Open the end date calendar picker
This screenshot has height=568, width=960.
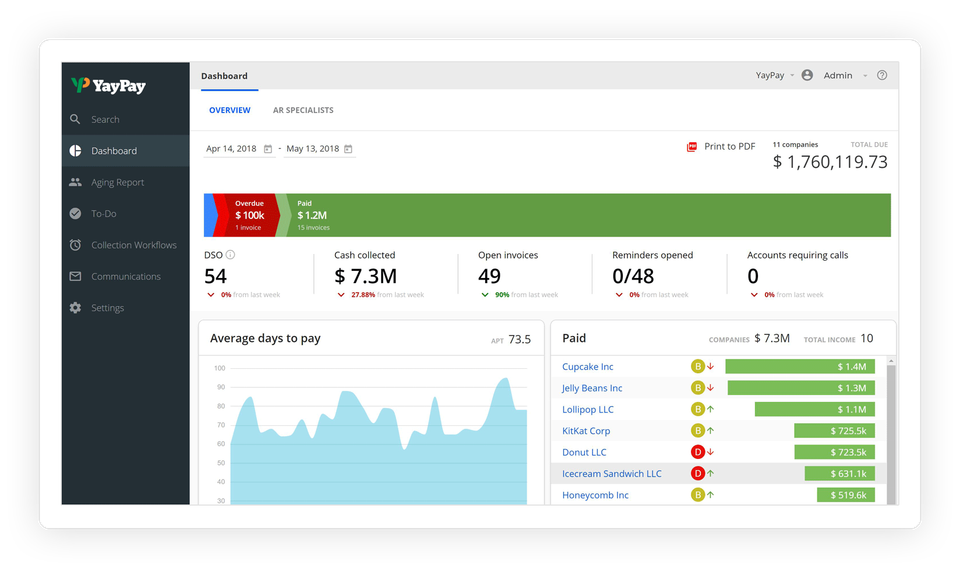tap(348, 149)
